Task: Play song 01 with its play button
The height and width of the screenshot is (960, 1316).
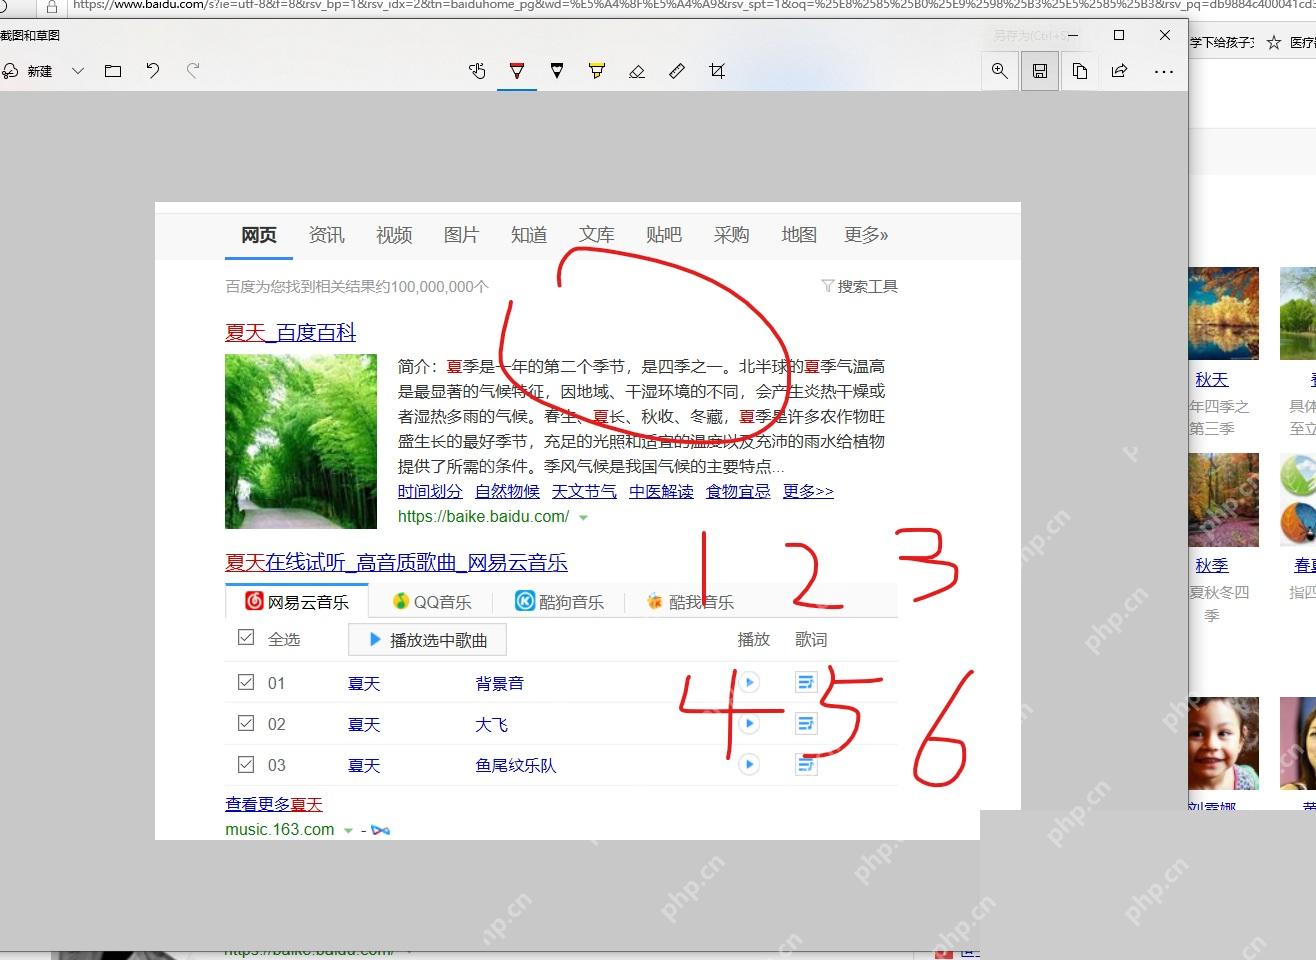Action: tap(748, 682)
